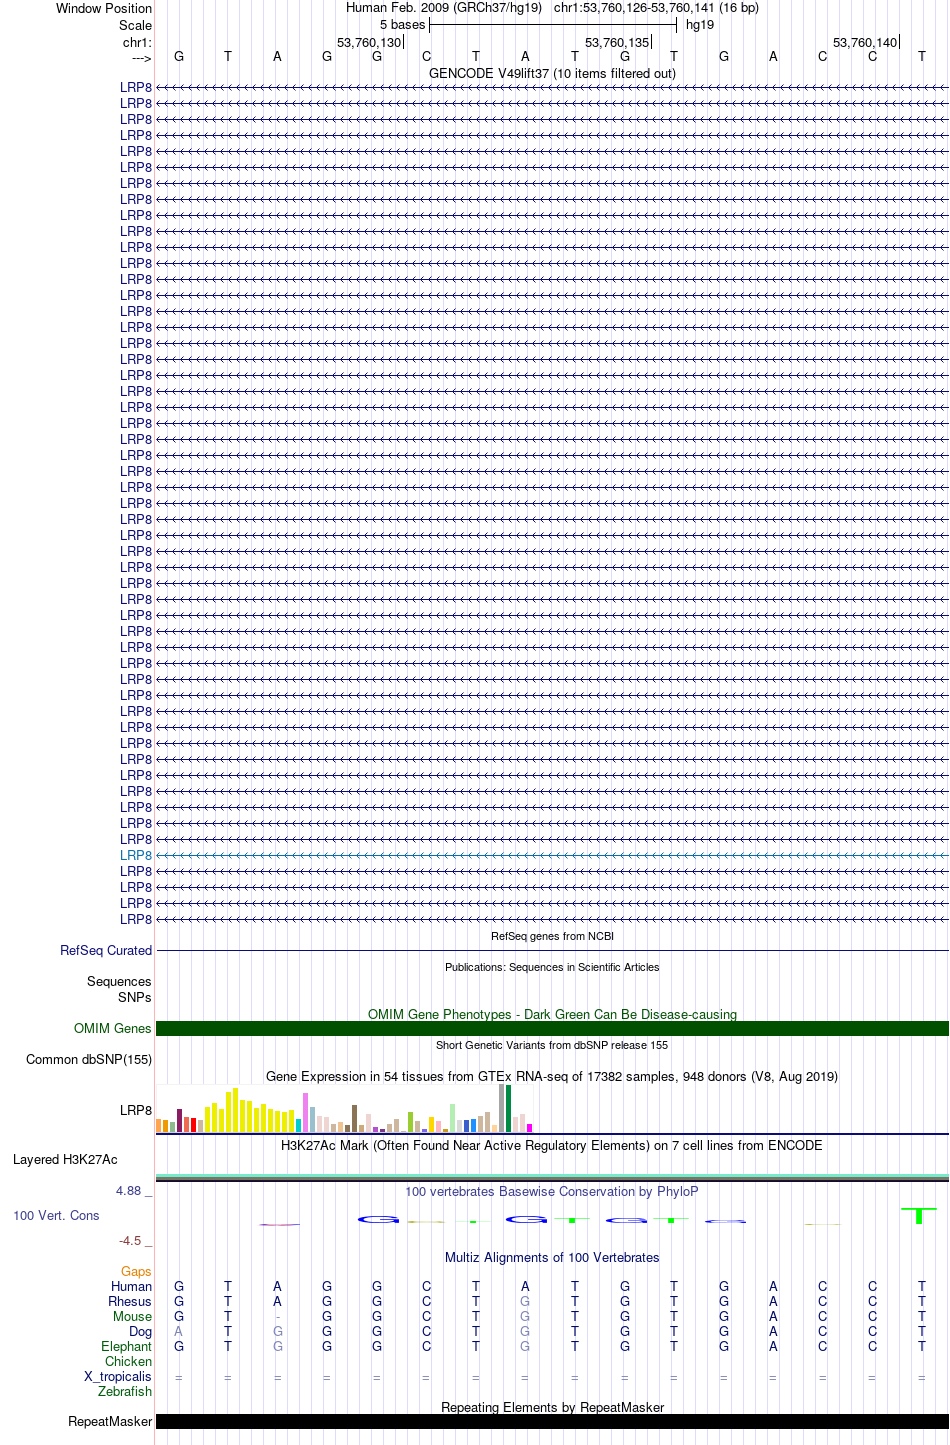Open the OMIM Gene Phenotypes track title

tap(552, 1014)
